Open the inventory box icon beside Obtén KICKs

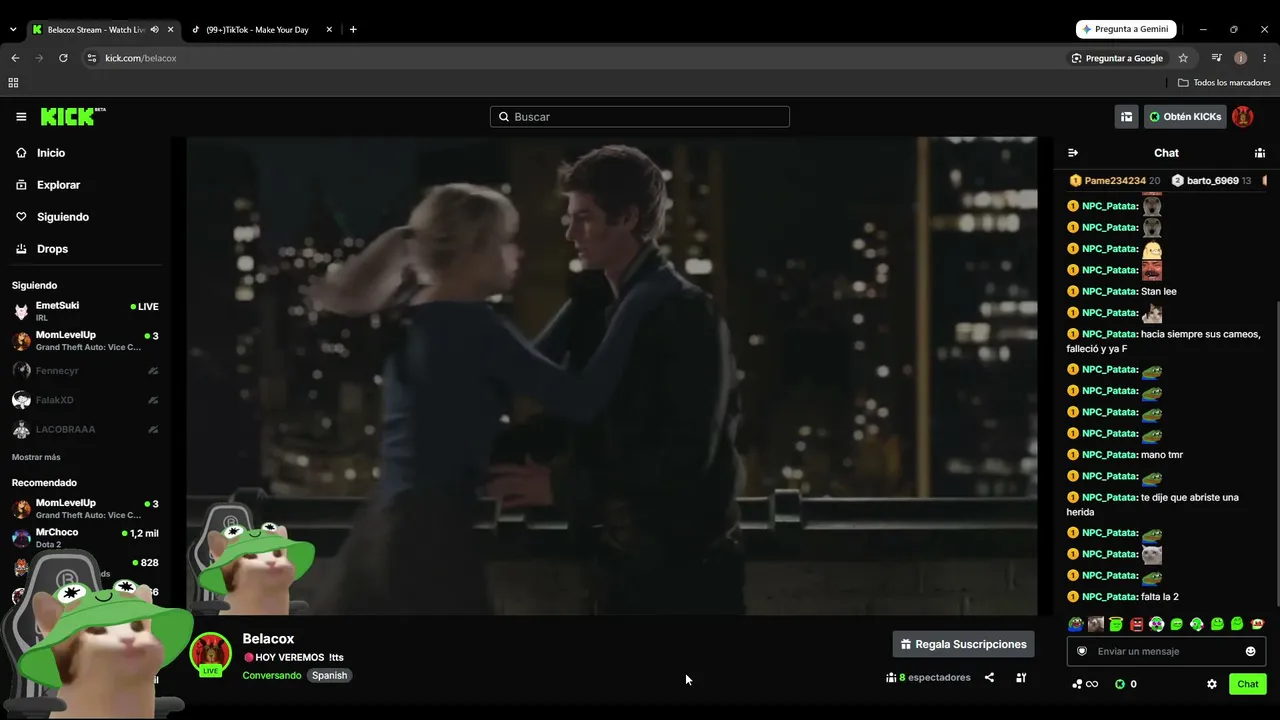[1127, 117]
